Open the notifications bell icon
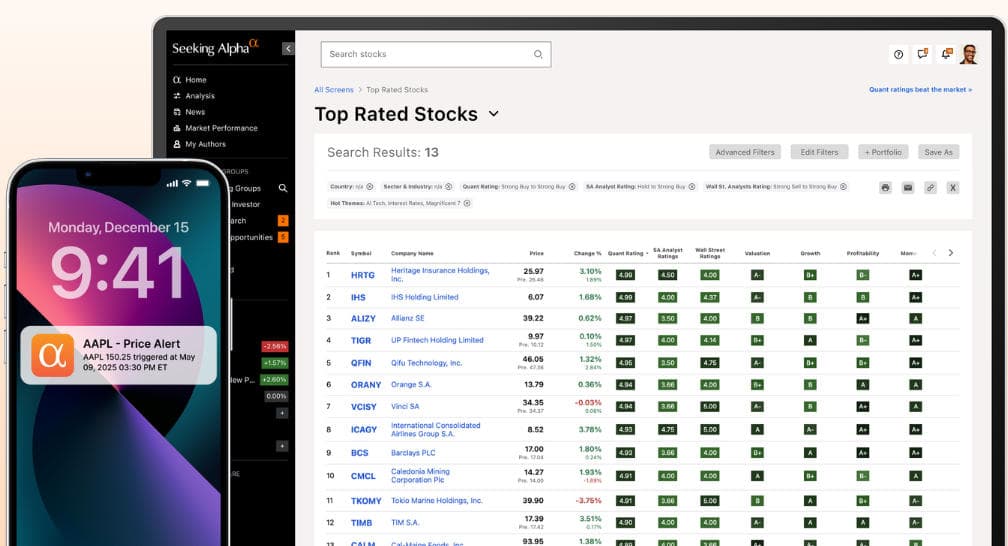This screenshot has height=546, width=1008. tap(946, 54)
